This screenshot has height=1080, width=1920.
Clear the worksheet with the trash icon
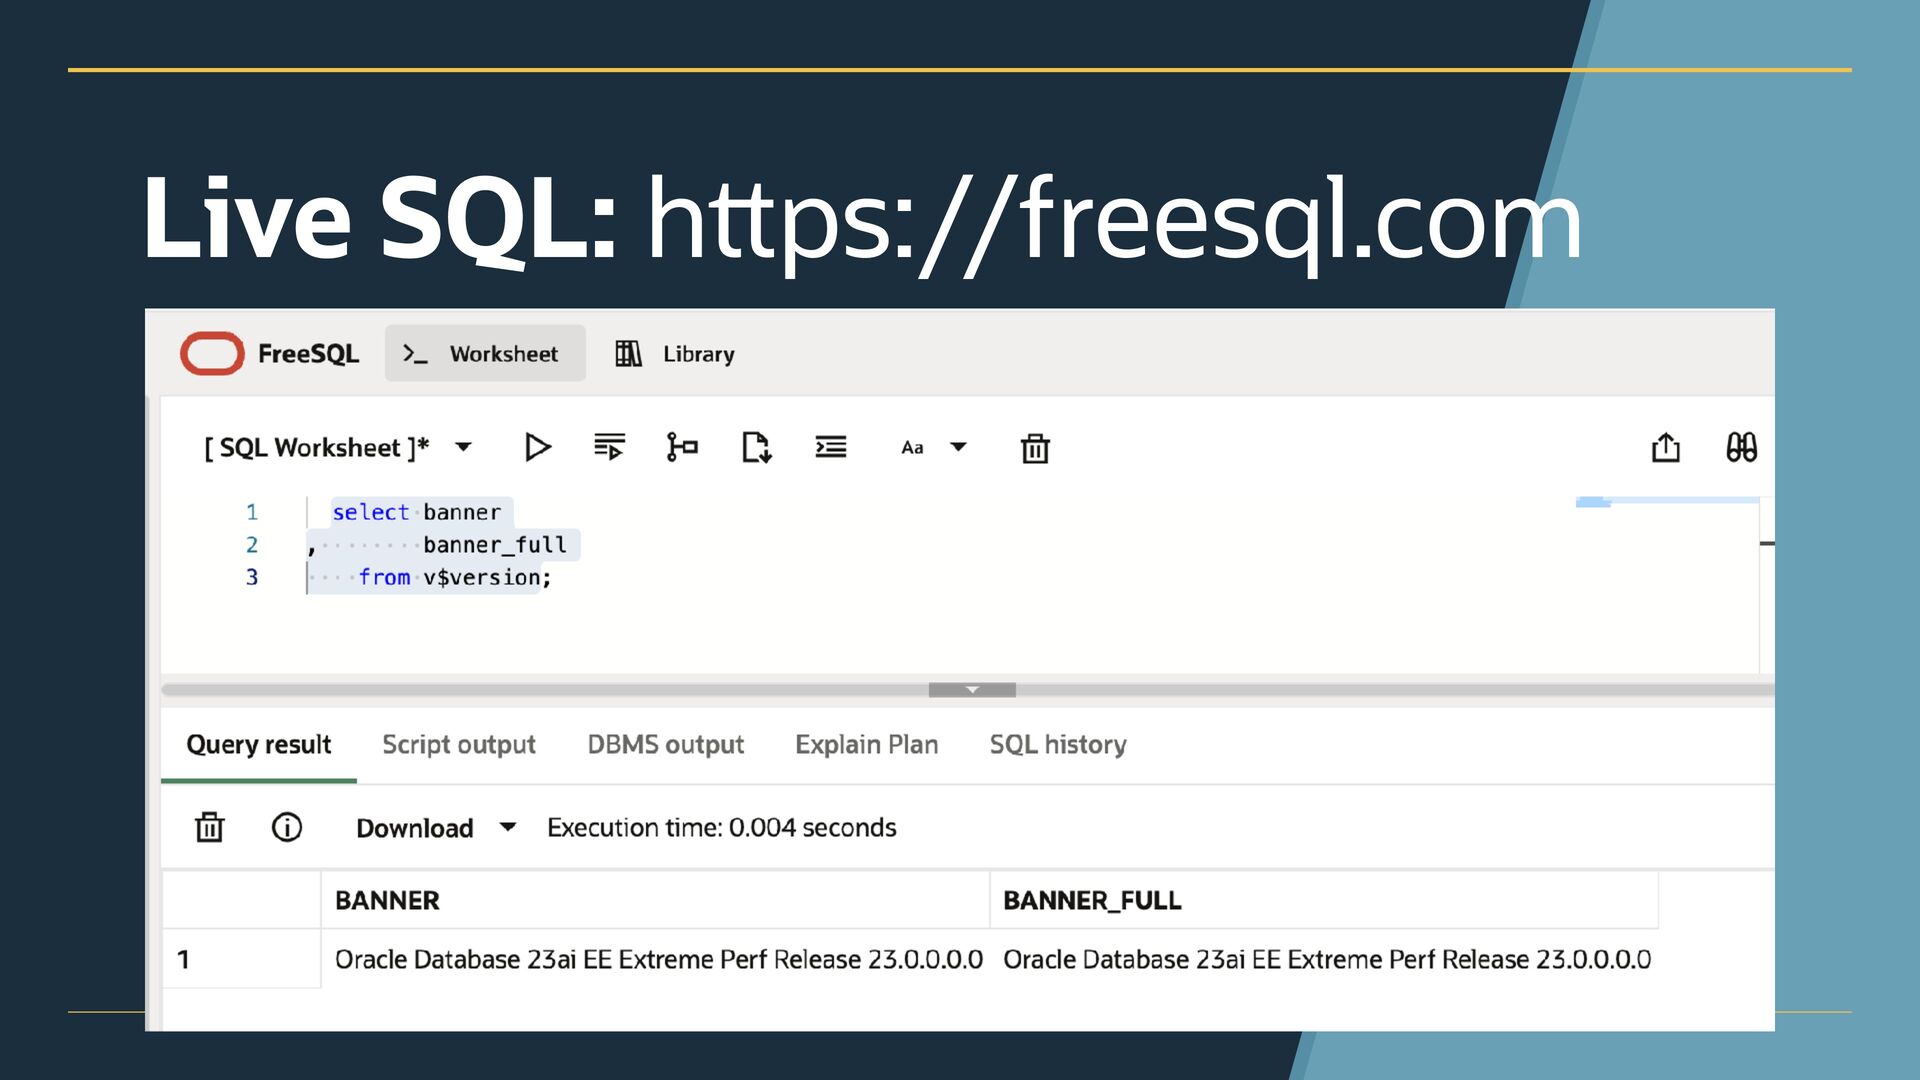coord(1035,448)
